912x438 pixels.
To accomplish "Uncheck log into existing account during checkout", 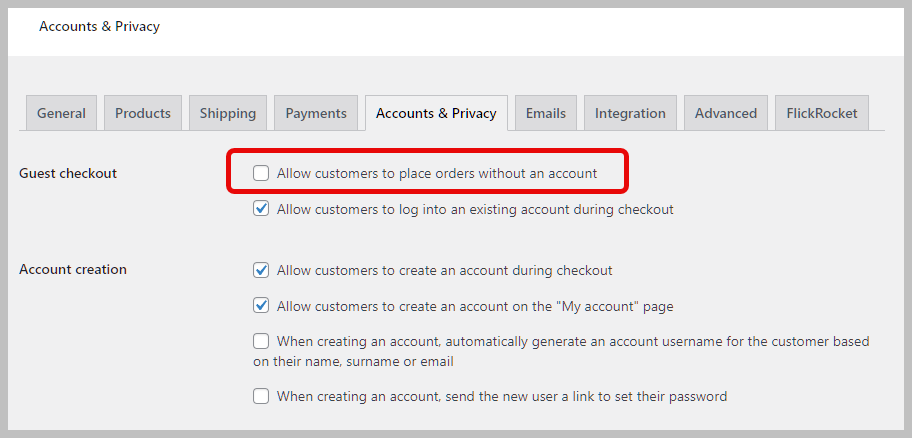I will (261, 210).
